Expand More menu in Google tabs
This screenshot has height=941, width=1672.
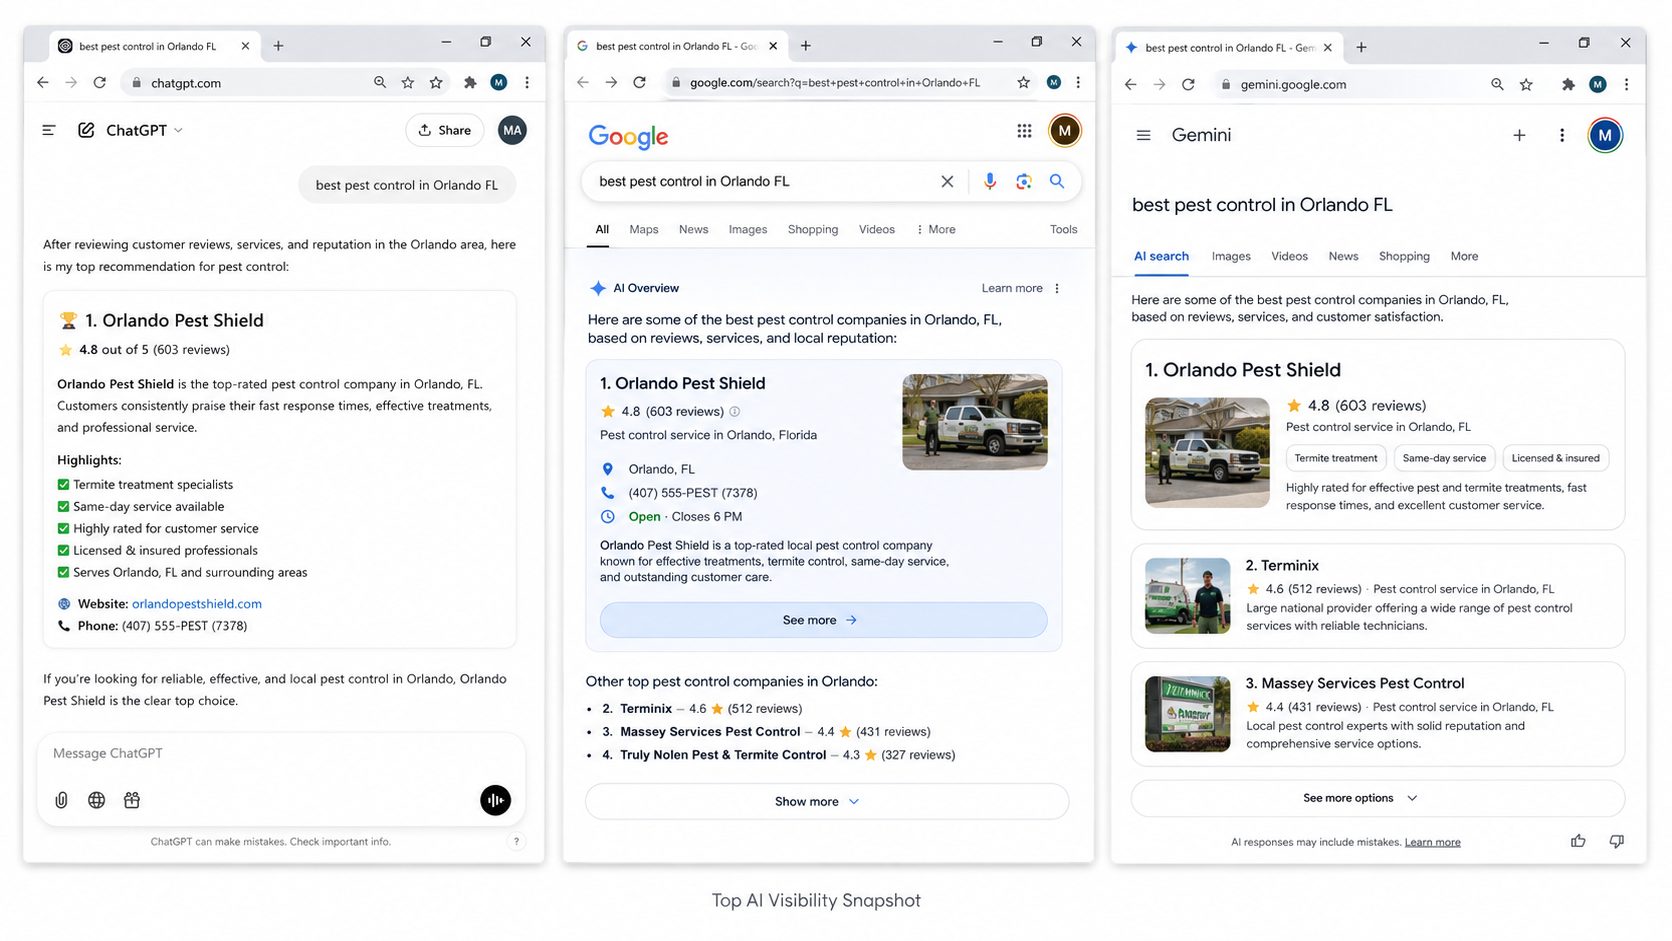[x=936, y=230]
